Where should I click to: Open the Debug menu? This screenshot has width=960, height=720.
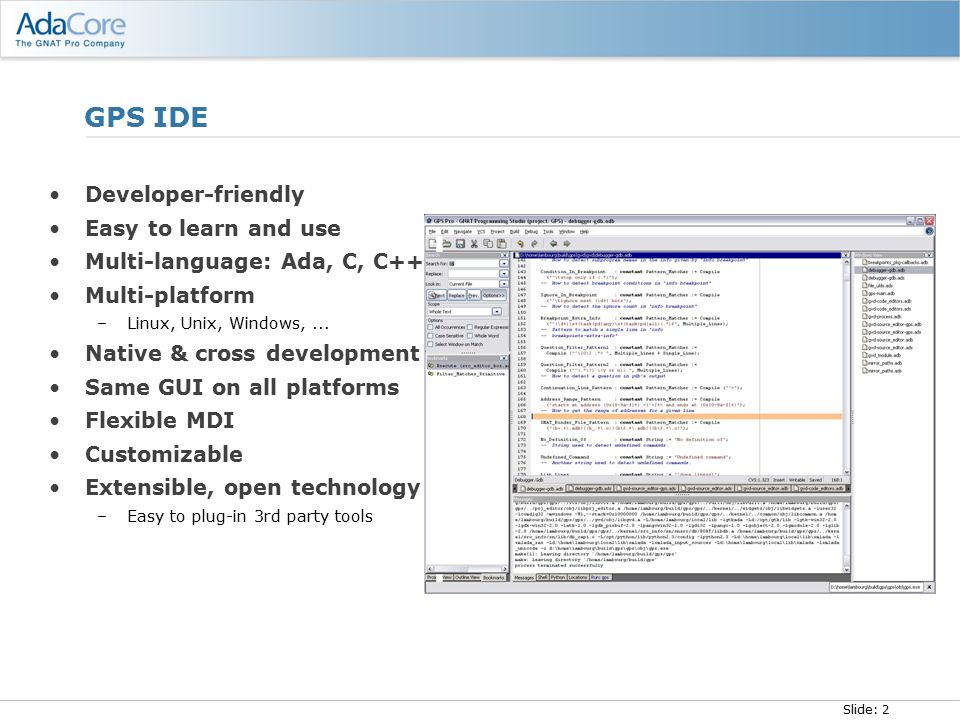pos(531,231)
